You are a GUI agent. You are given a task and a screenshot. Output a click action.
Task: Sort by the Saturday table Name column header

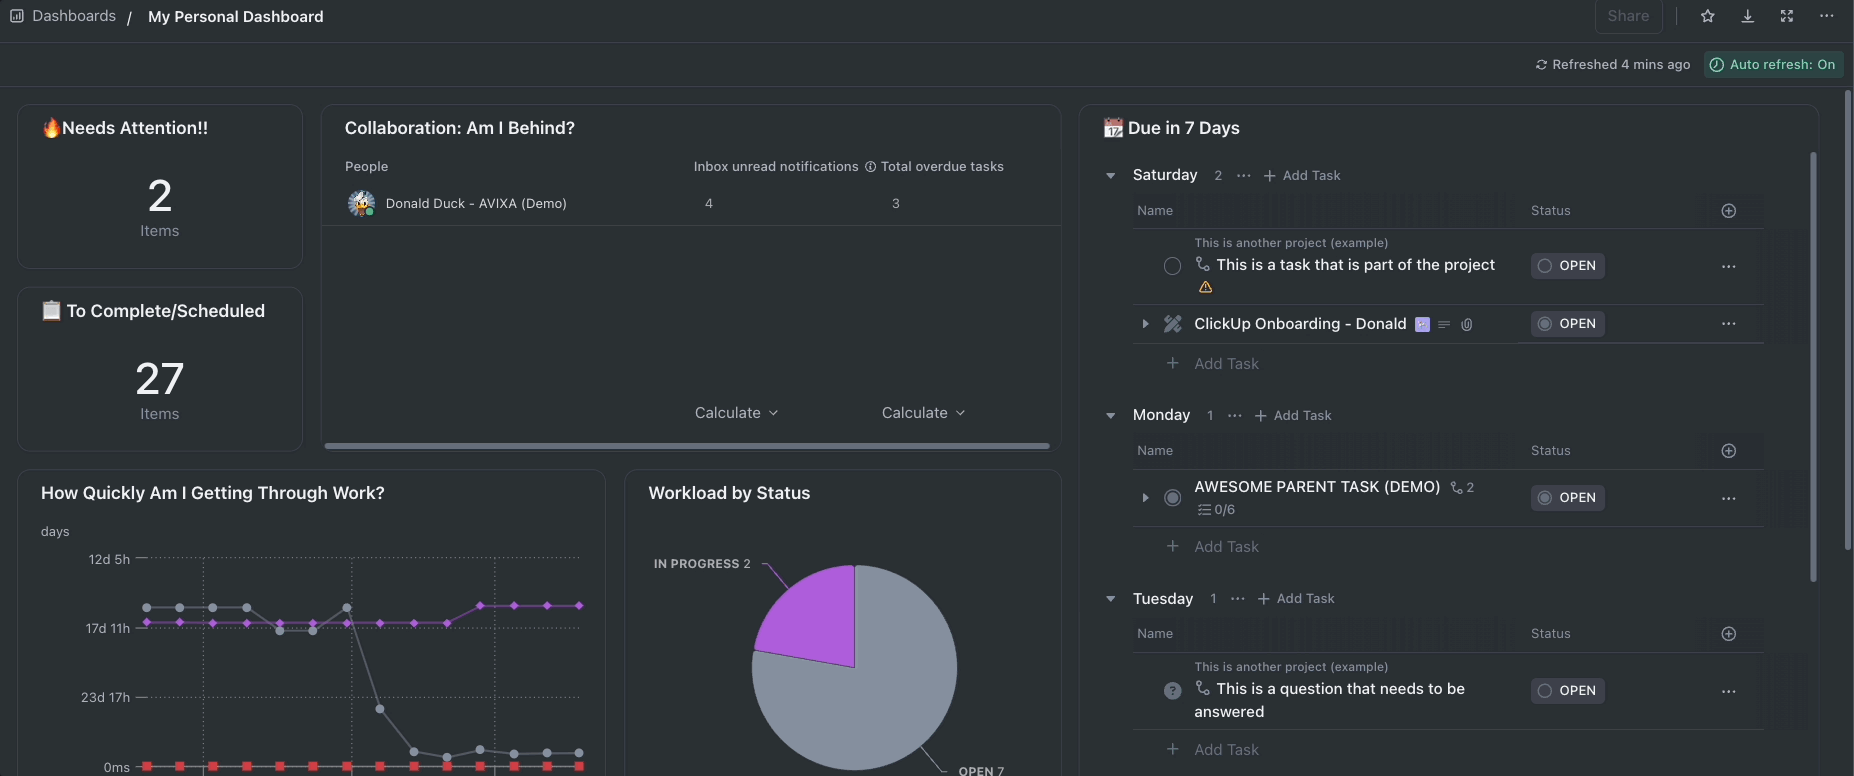click(1155, 211)
